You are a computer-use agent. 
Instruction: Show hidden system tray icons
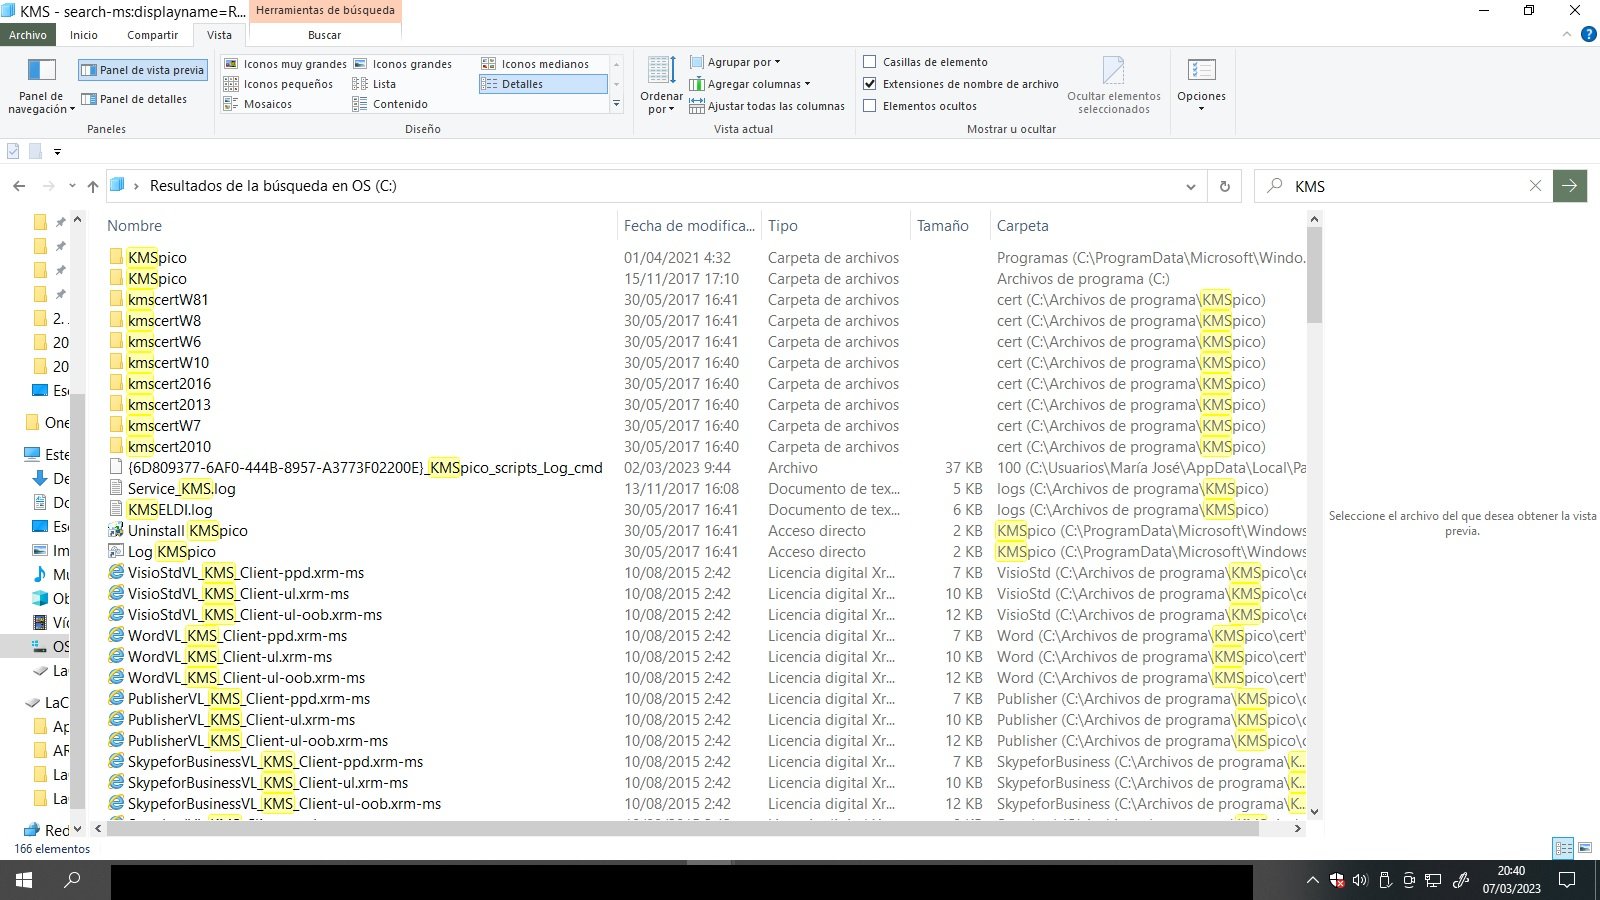pyautogui.click(x=1312, y=881)
